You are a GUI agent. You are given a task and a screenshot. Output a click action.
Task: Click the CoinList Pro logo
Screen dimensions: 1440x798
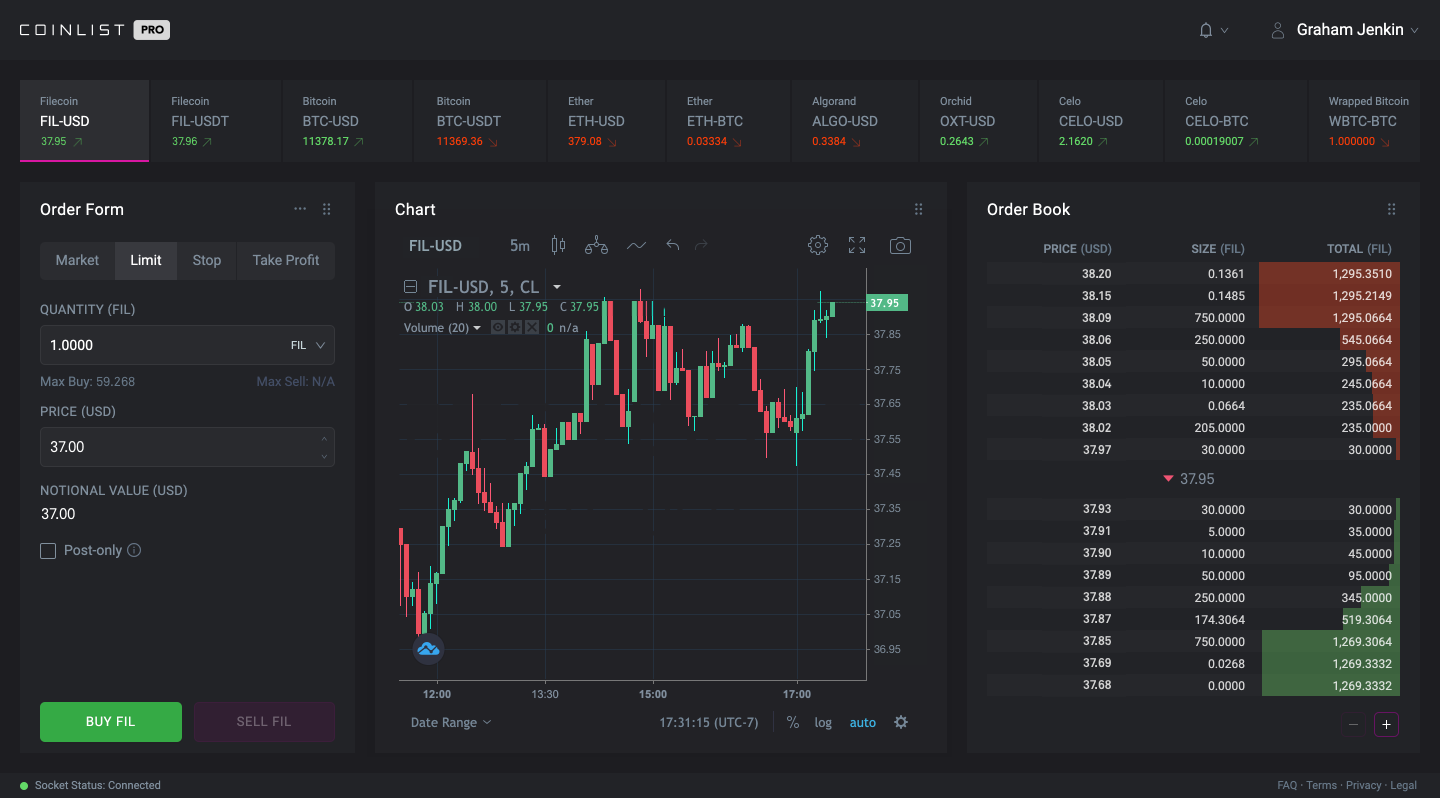[95, 30]
